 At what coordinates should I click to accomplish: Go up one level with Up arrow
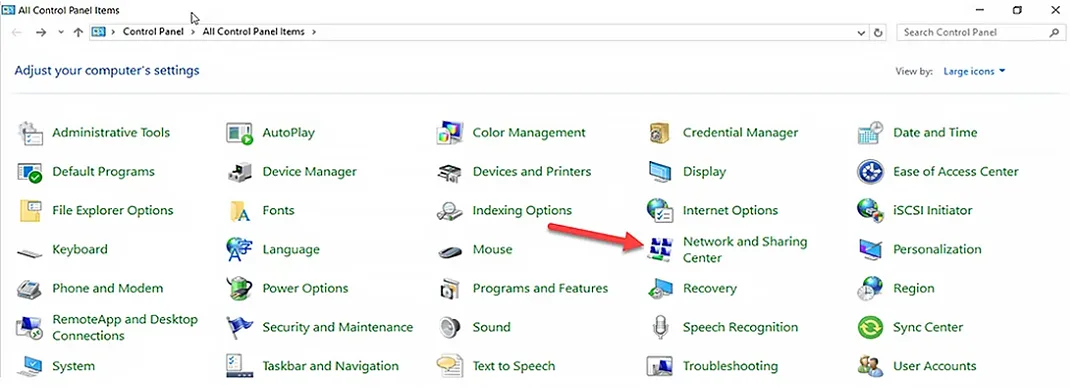click(x=78, y=32)
